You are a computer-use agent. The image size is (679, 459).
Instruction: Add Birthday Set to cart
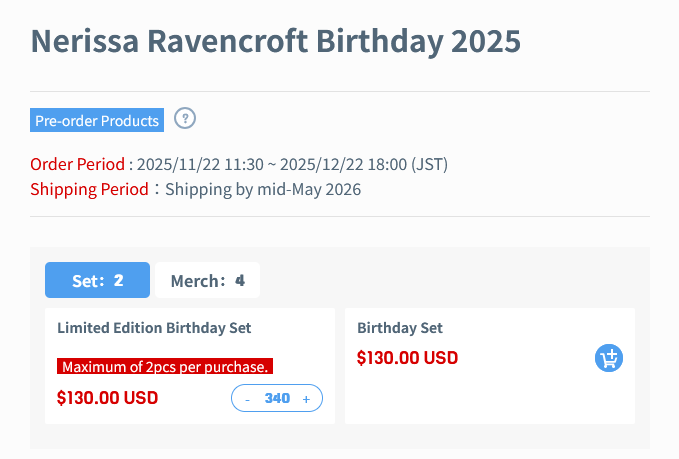pos(608,358)
